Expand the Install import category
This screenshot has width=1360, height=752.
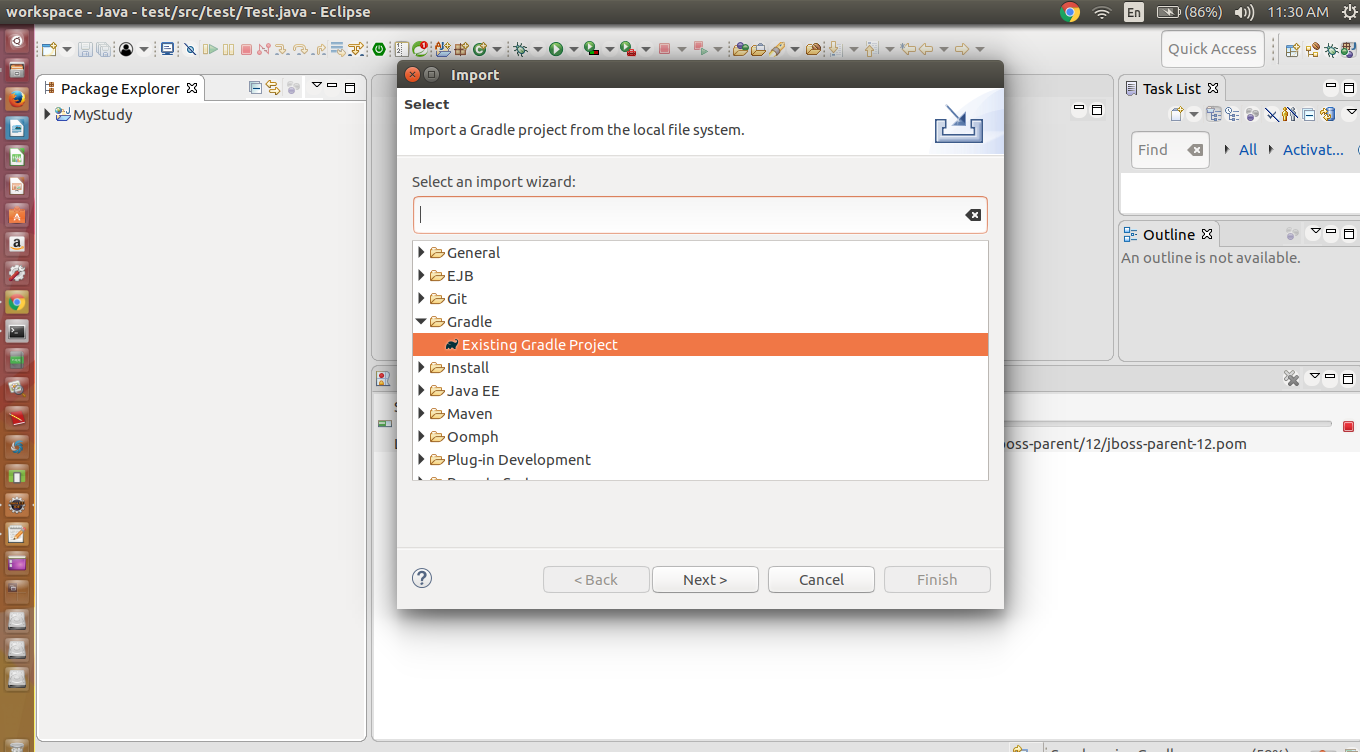421,367
